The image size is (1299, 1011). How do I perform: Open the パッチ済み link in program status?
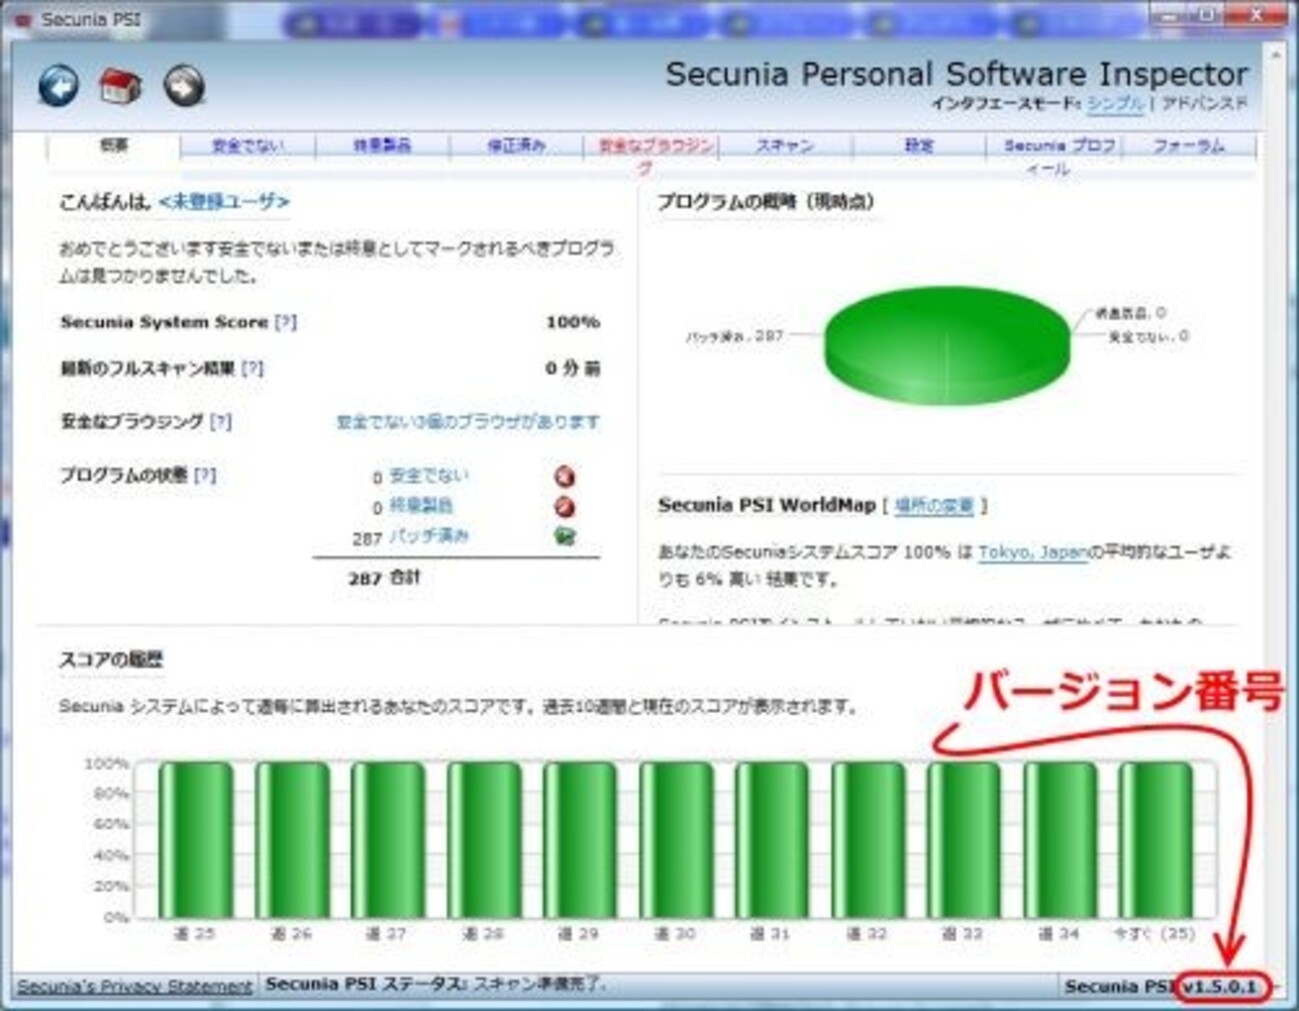coord(428,536)
